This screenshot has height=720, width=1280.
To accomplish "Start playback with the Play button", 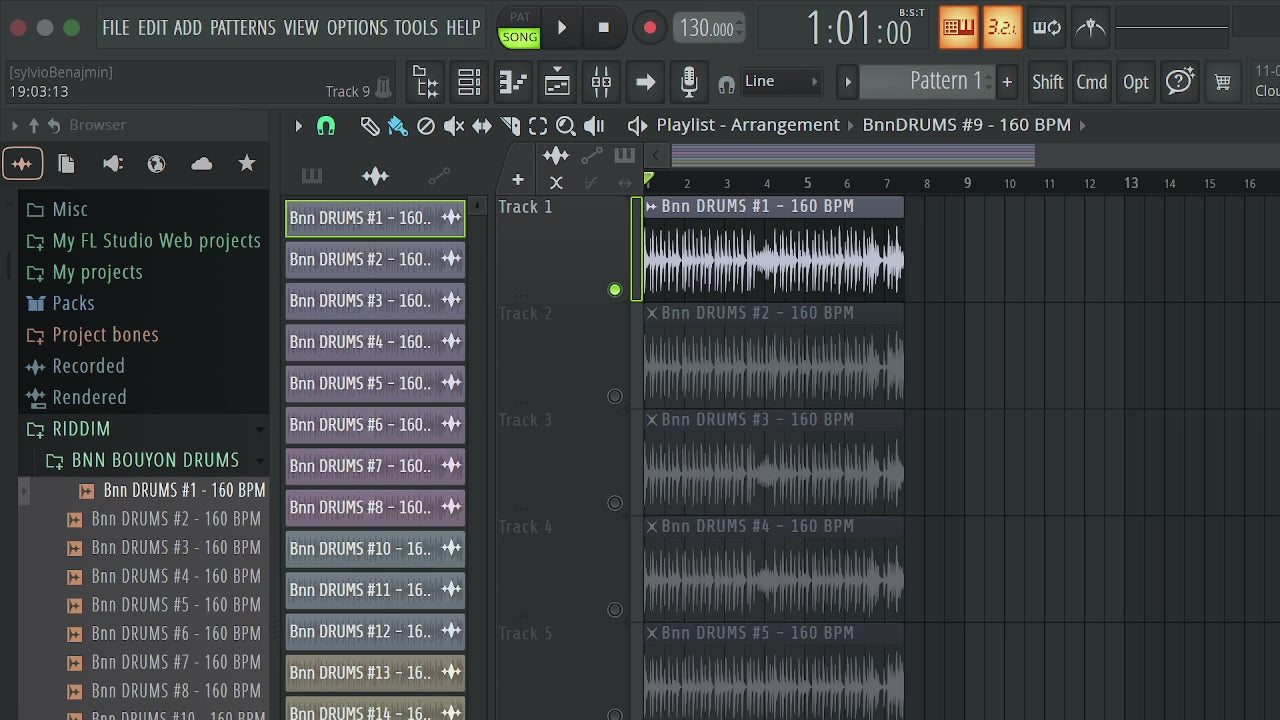I will coord(562,28).
